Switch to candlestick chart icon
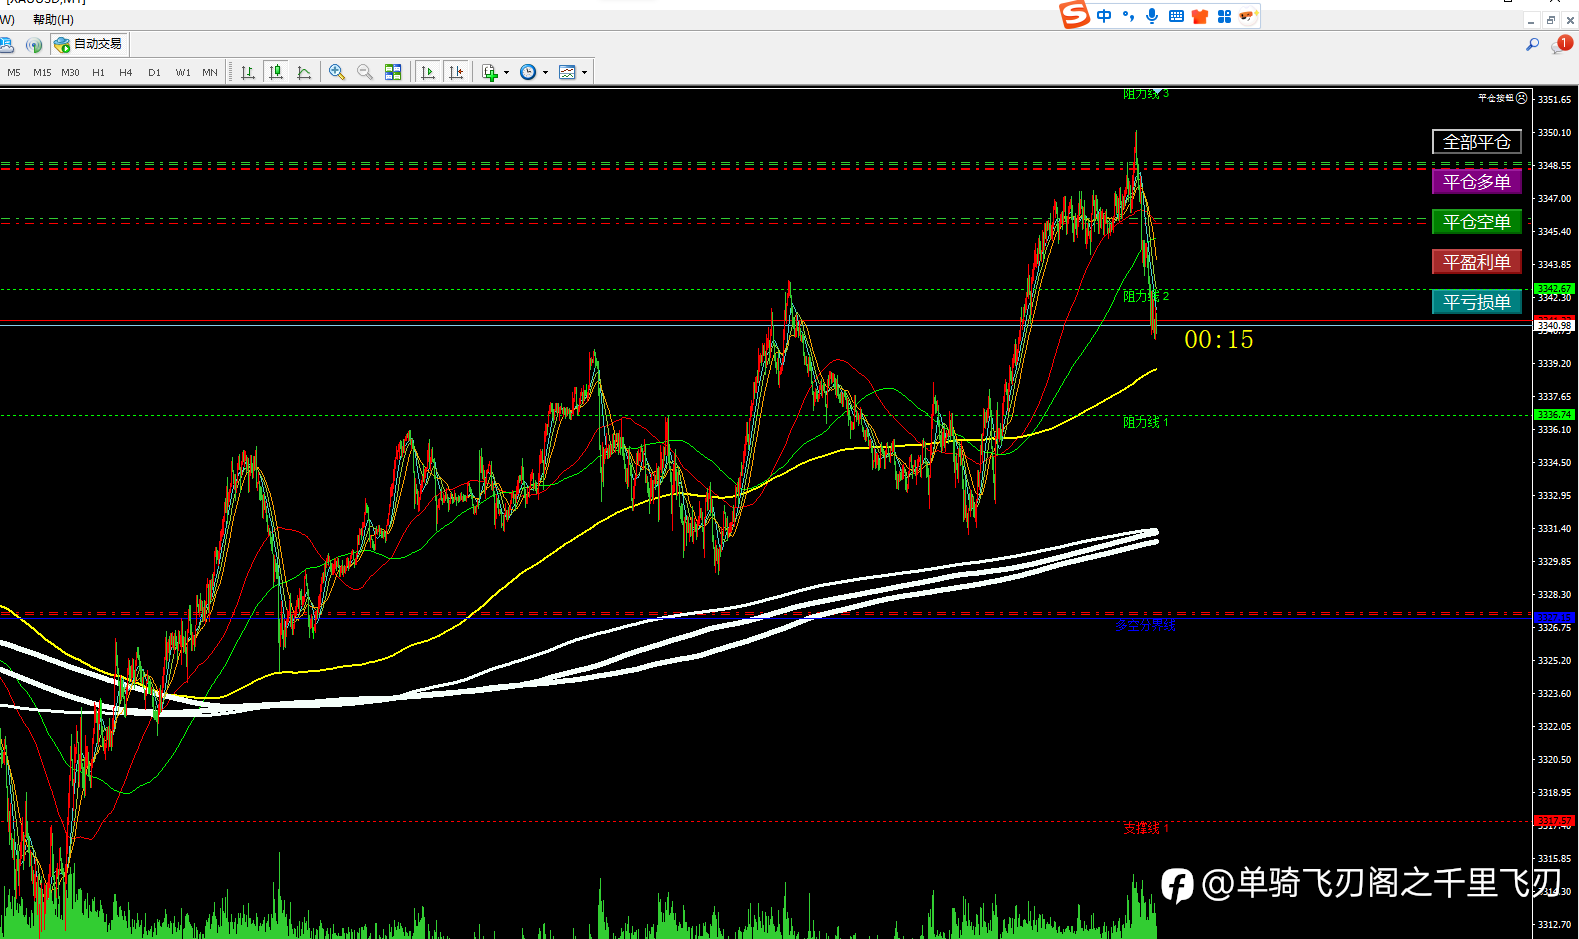The width and height of the screenshot is (1579, 939). click(276, 72)
